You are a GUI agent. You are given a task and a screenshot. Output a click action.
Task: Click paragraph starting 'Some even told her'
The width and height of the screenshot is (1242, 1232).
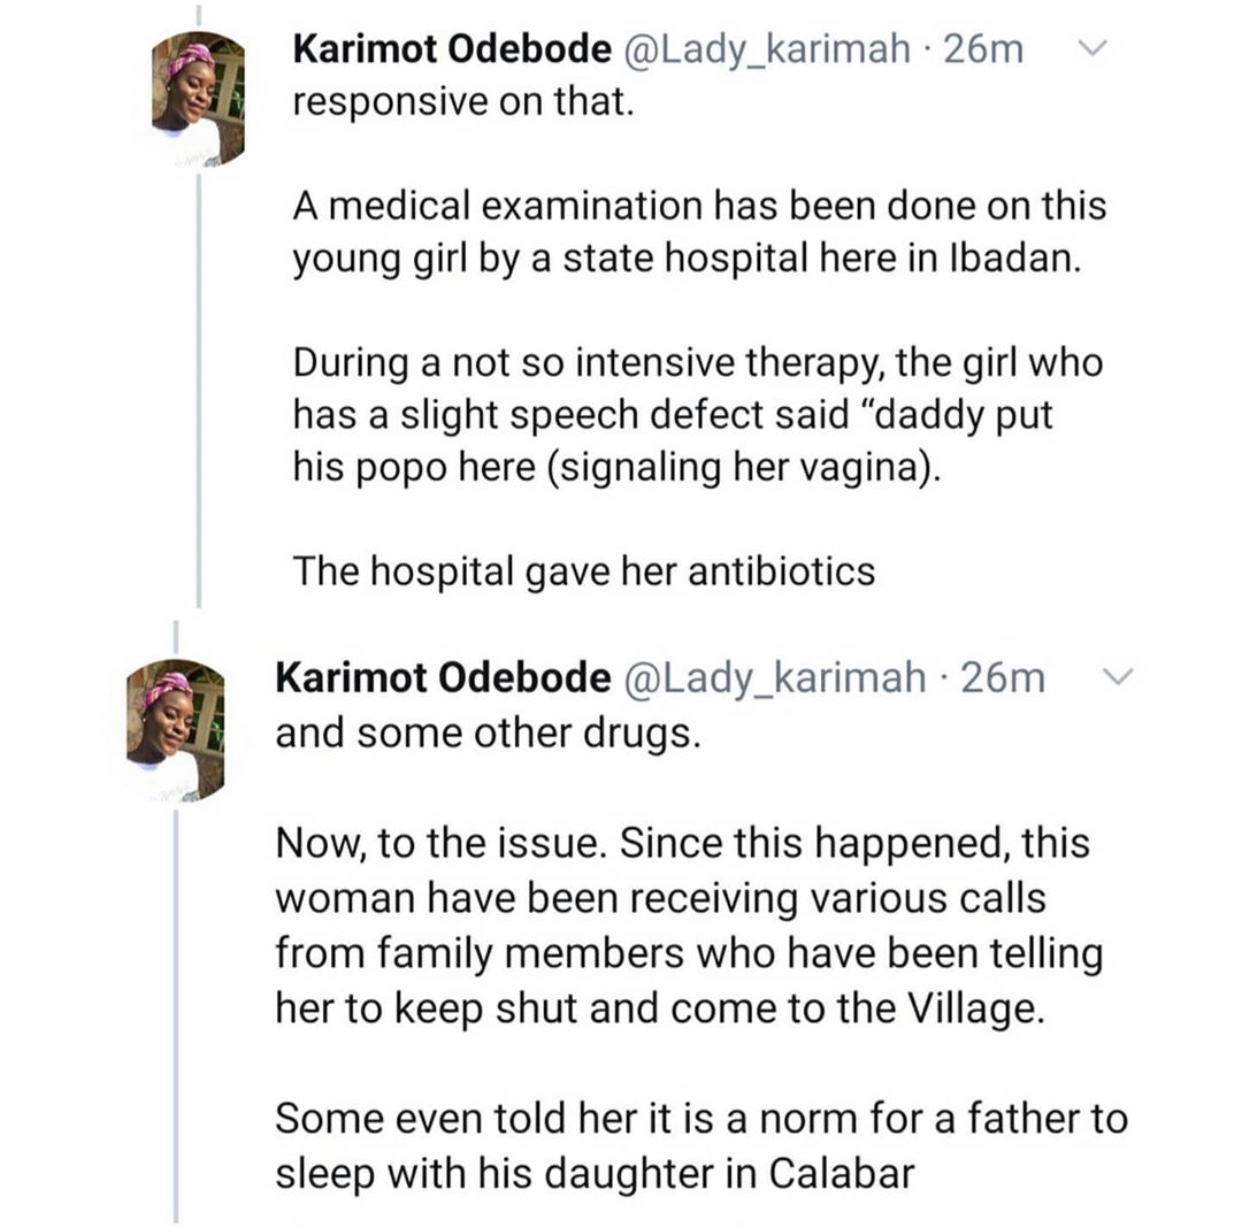point(701,1145)
